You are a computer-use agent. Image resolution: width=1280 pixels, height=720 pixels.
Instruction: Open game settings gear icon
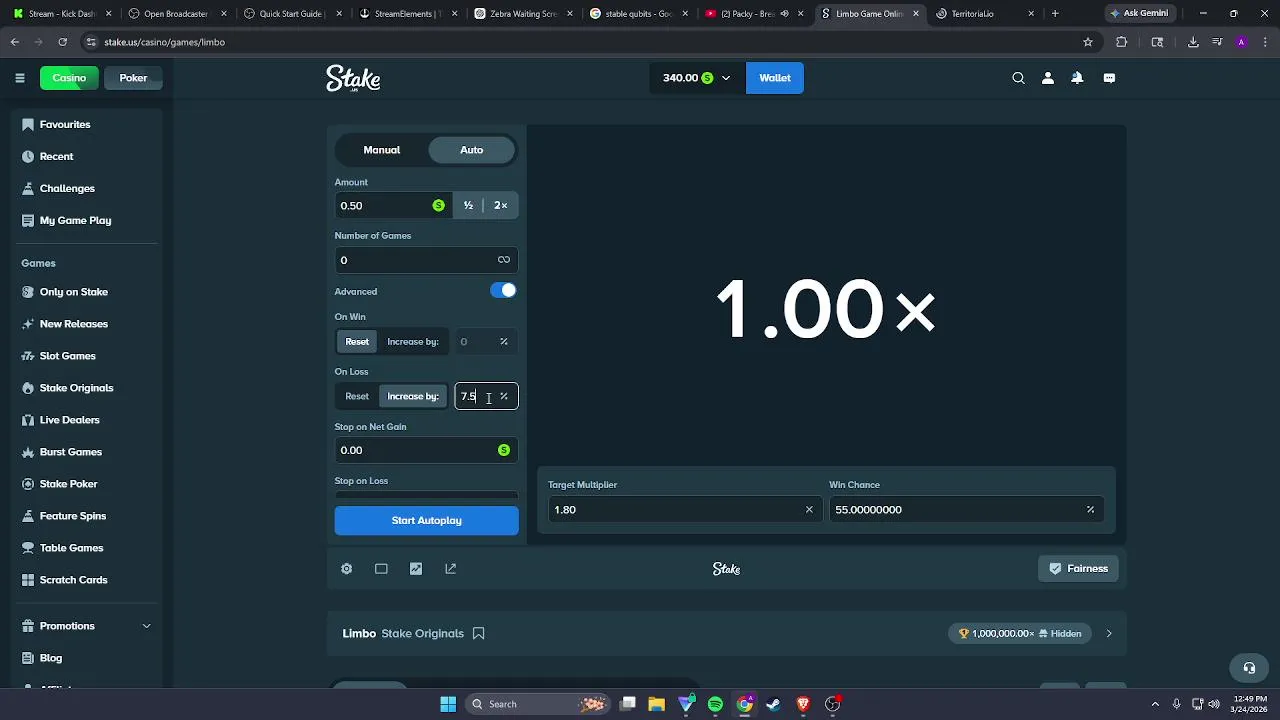pyautogui.click(x=346, y=568)
